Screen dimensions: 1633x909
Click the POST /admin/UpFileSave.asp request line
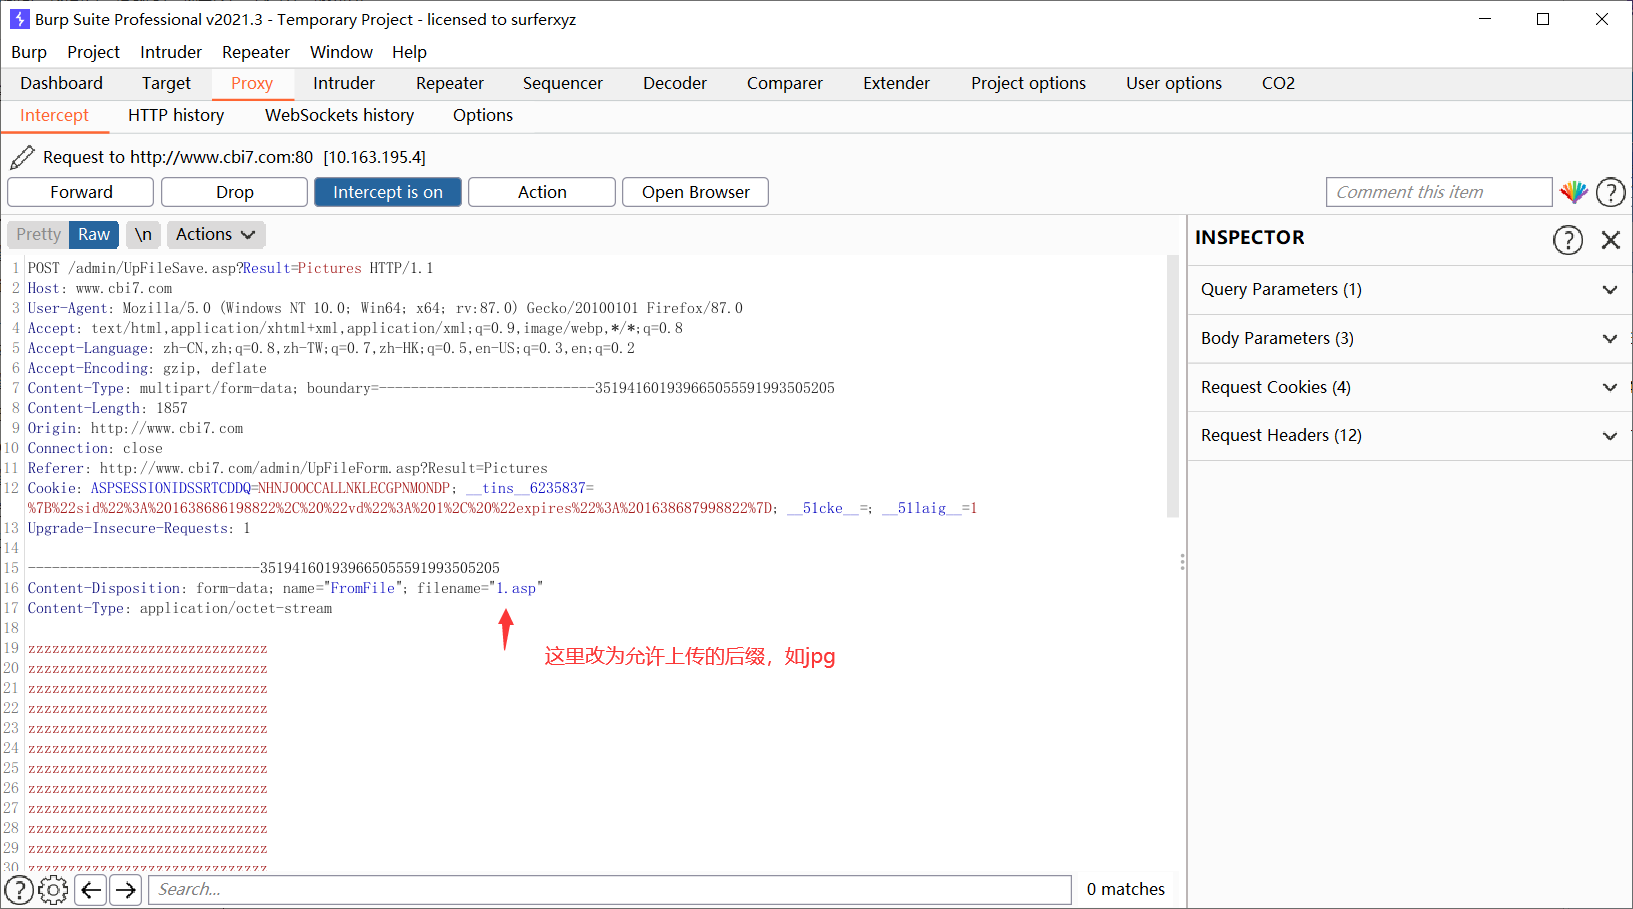tap(230, 268)
